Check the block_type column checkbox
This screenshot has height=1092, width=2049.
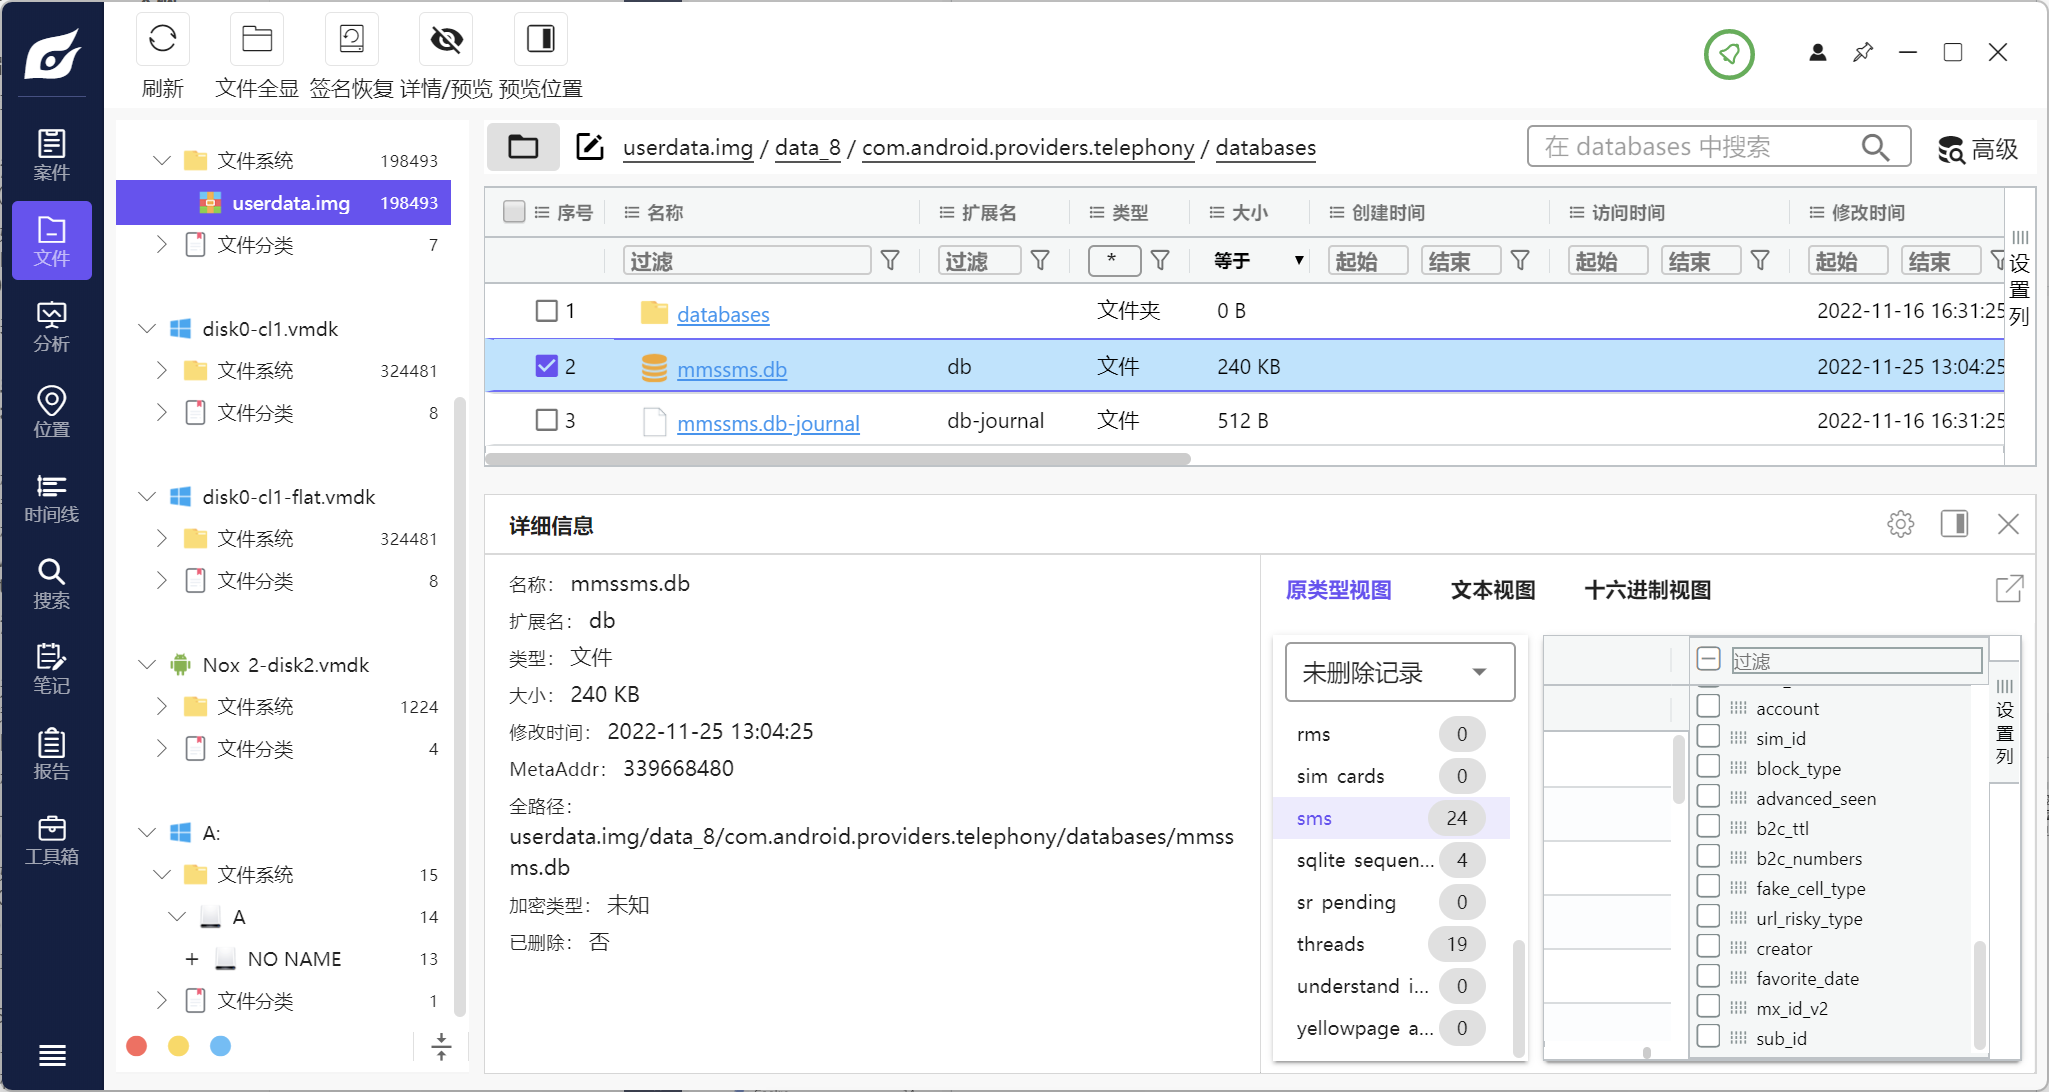coord(1708,767)
